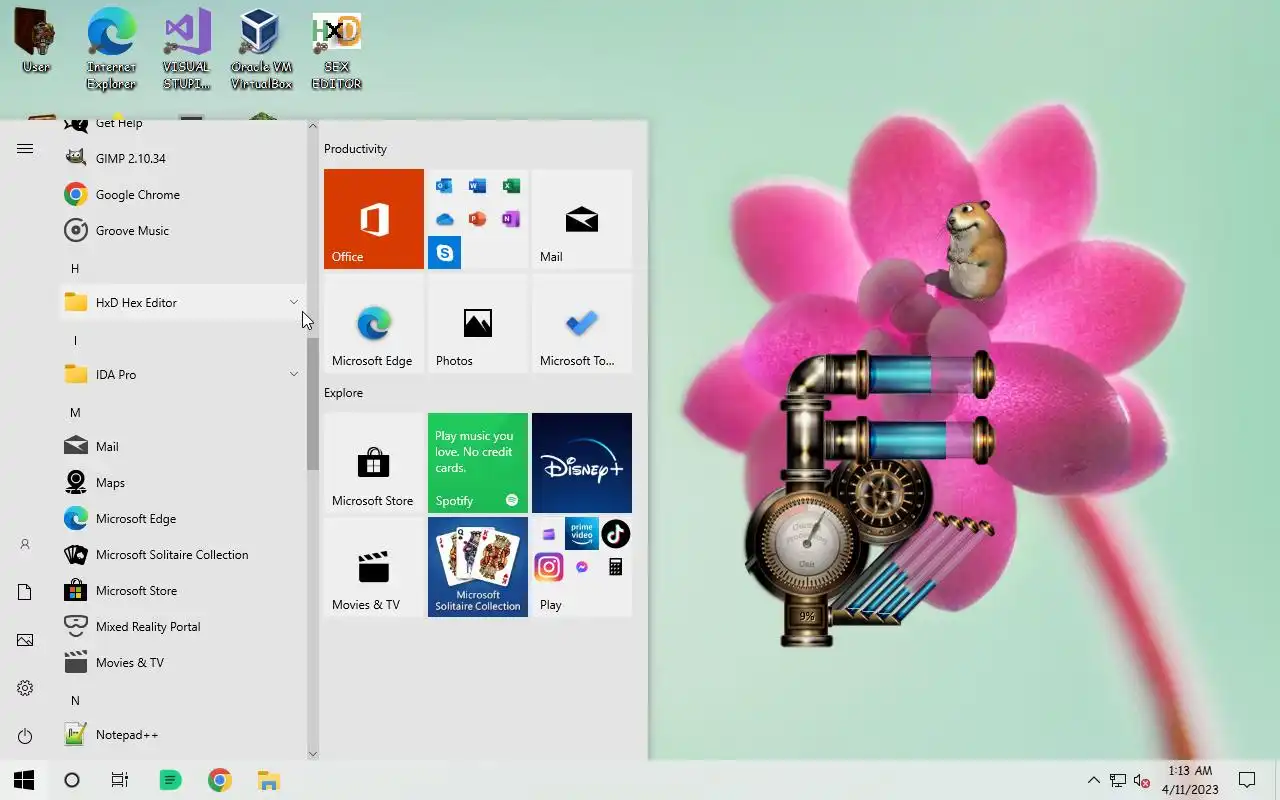The height and width of the screenshot is (800, 1280).
Task: Open the Mail tile
Action: click(582, 219)
